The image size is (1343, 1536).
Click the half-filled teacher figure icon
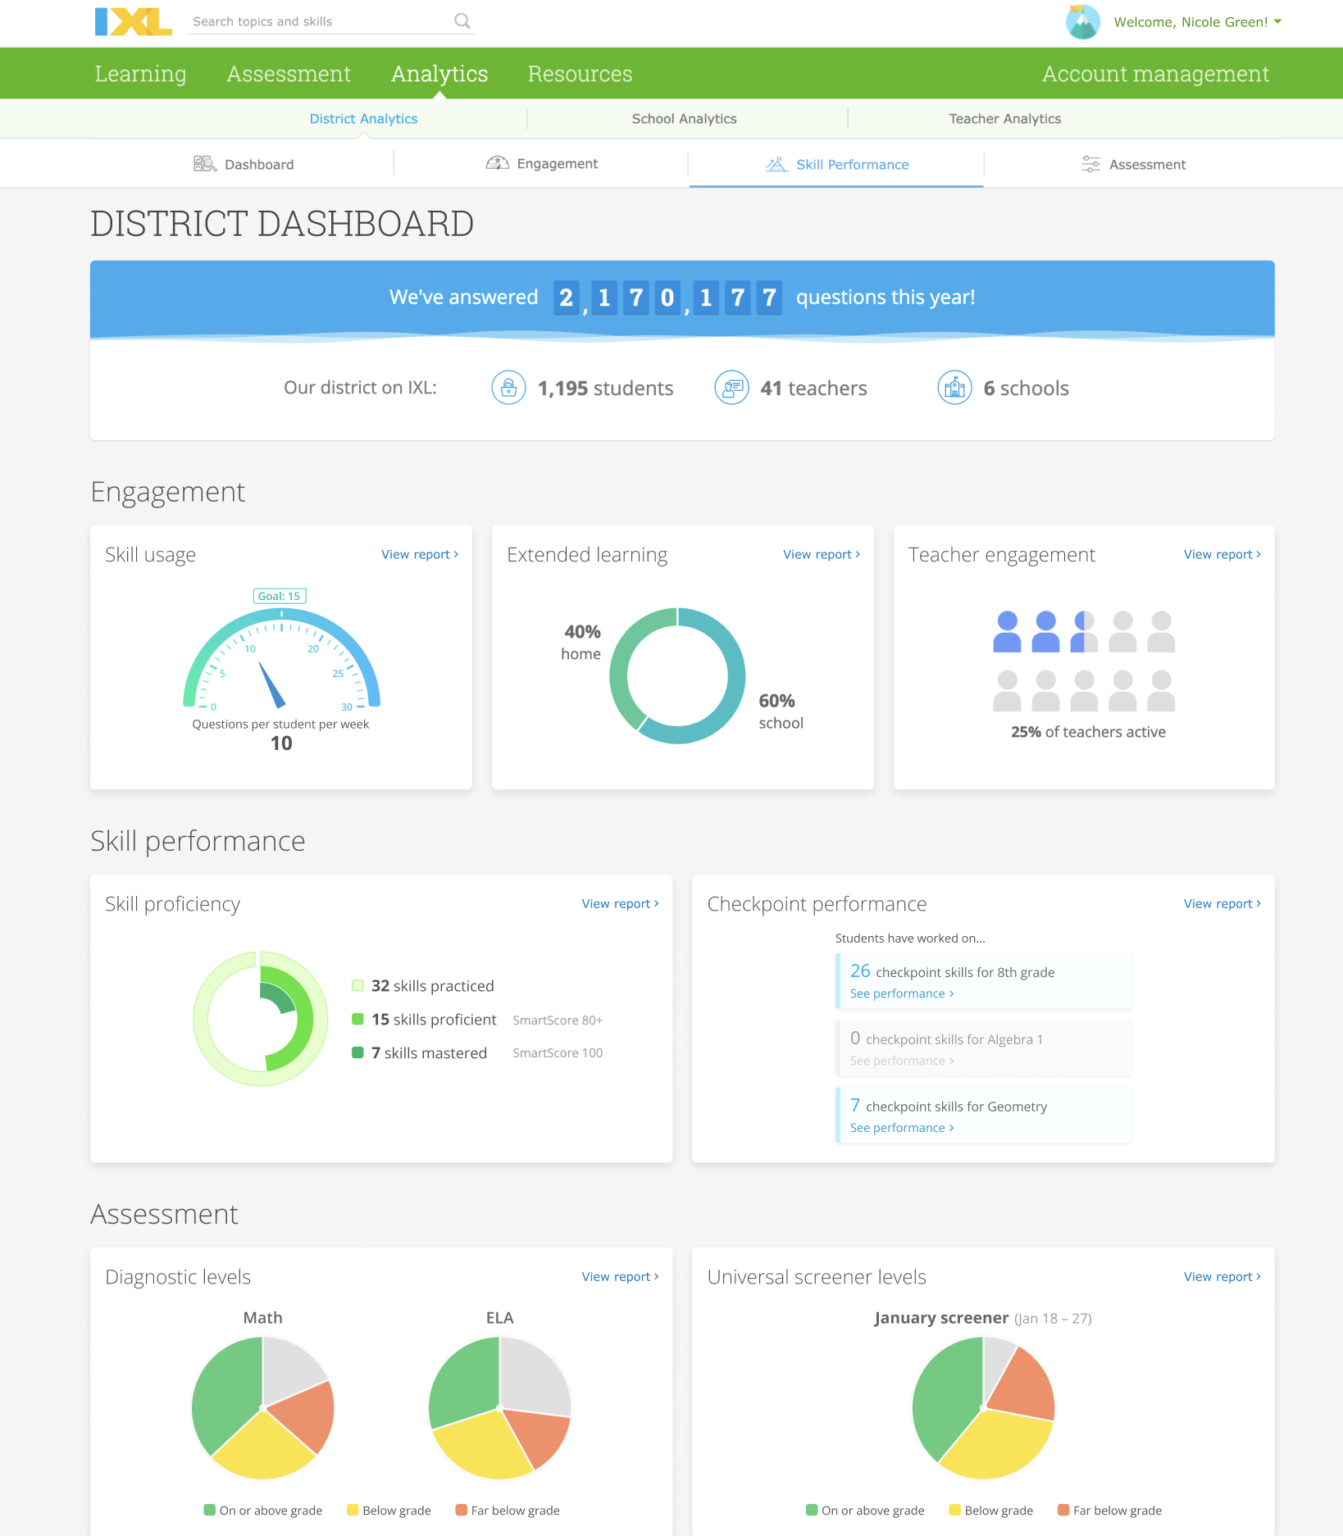tap(1084, 632)
